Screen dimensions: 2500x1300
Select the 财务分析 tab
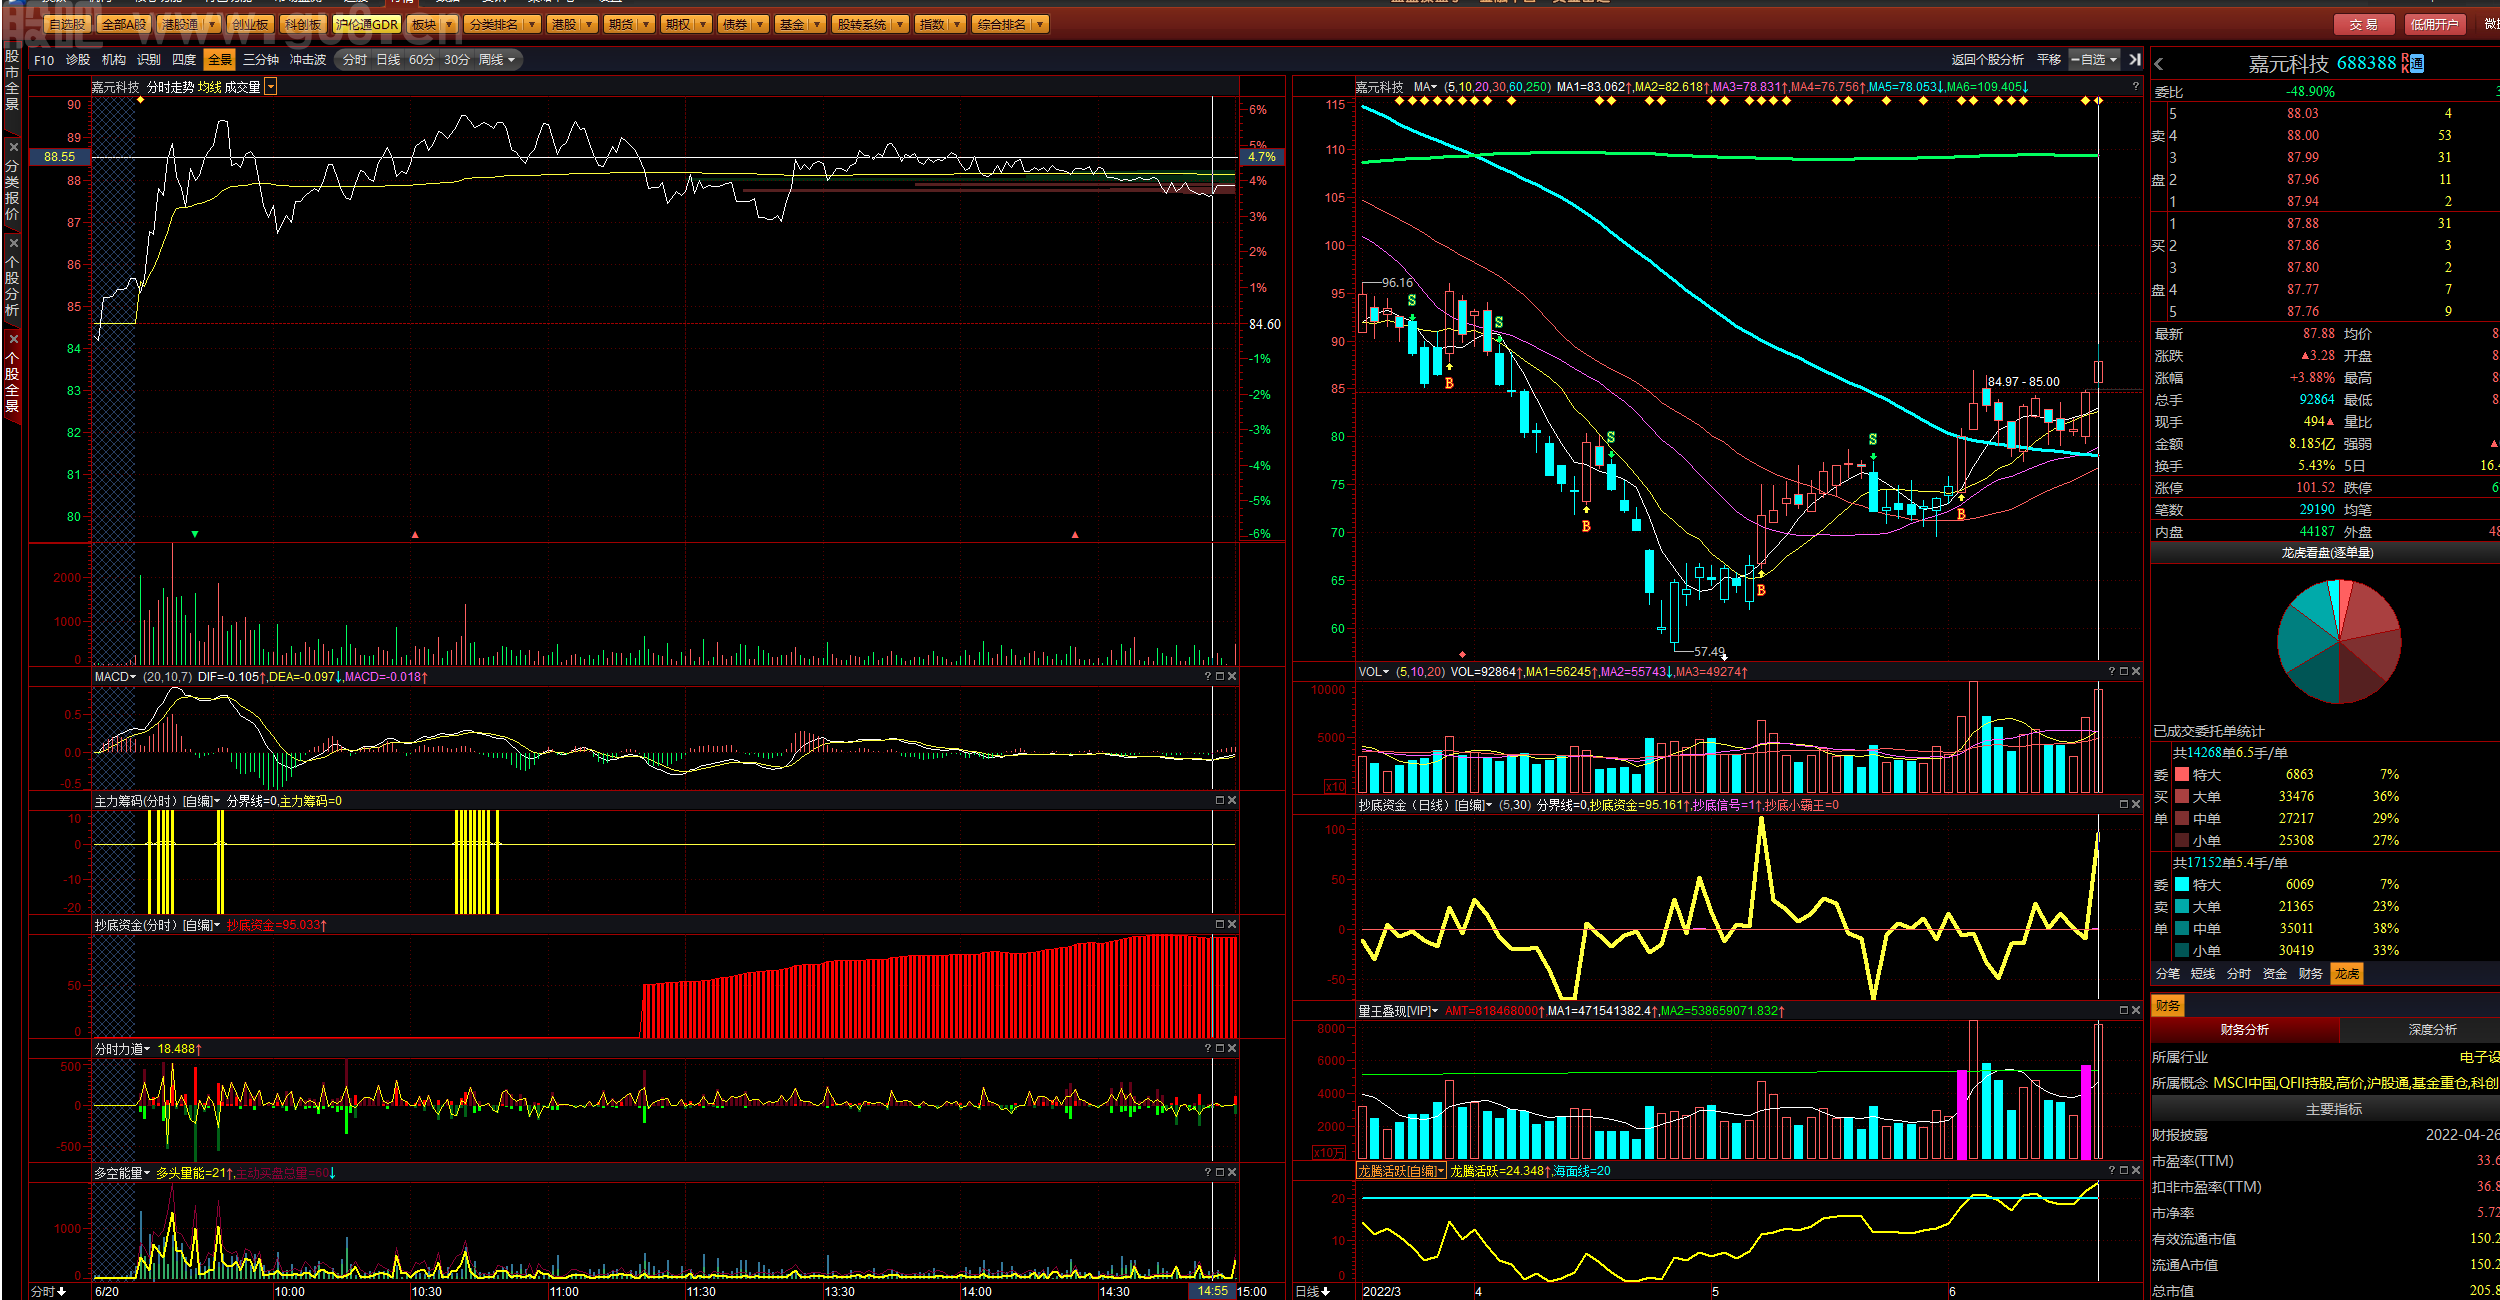pos(2245,1030)
